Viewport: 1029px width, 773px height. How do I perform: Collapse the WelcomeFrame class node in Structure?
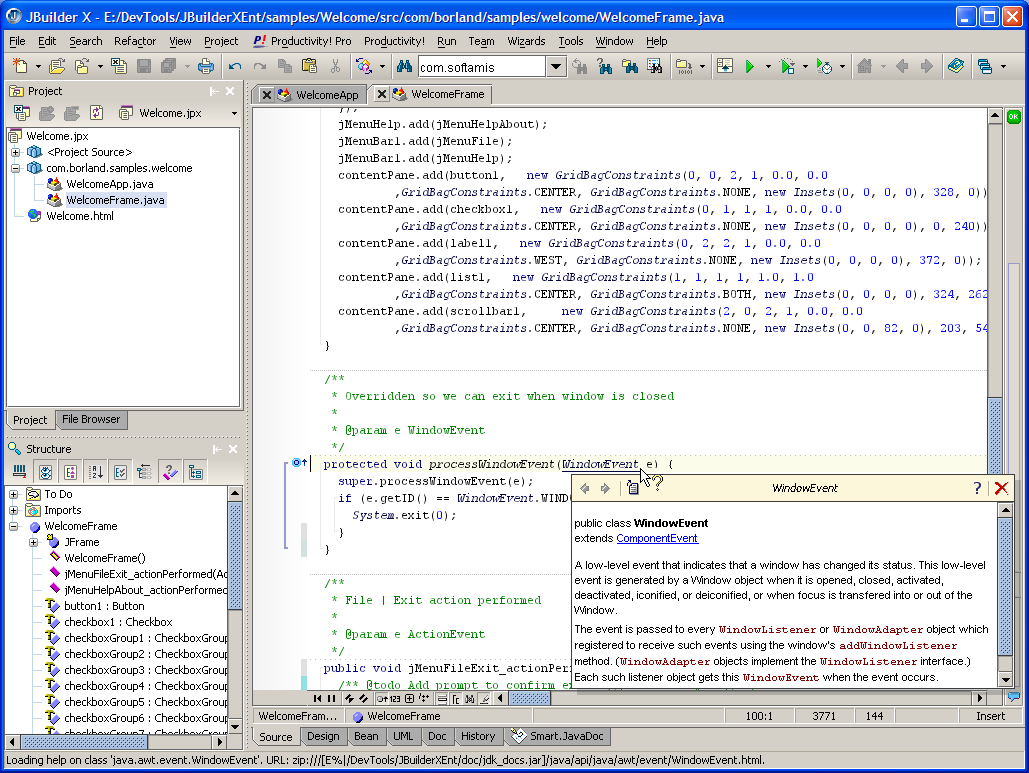(x=13, y=526)
